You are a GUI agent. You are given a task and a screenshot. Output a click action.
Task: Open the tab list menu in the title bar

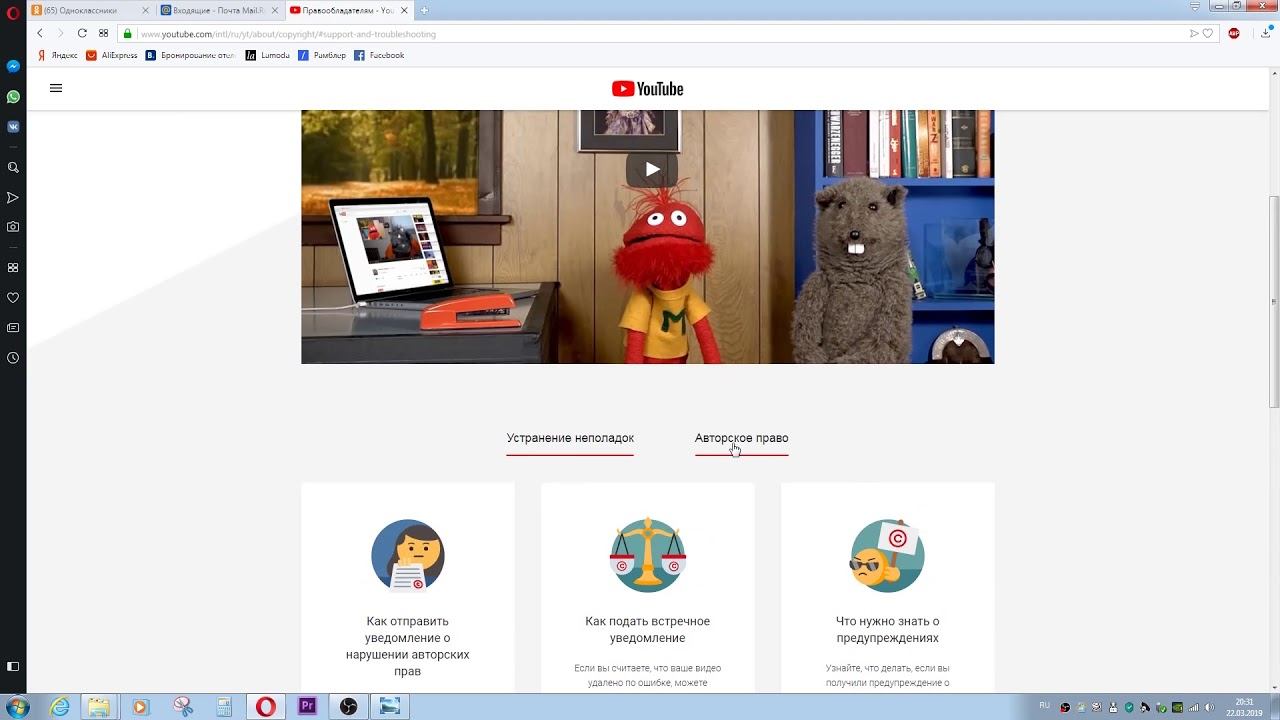[1195, 7]
